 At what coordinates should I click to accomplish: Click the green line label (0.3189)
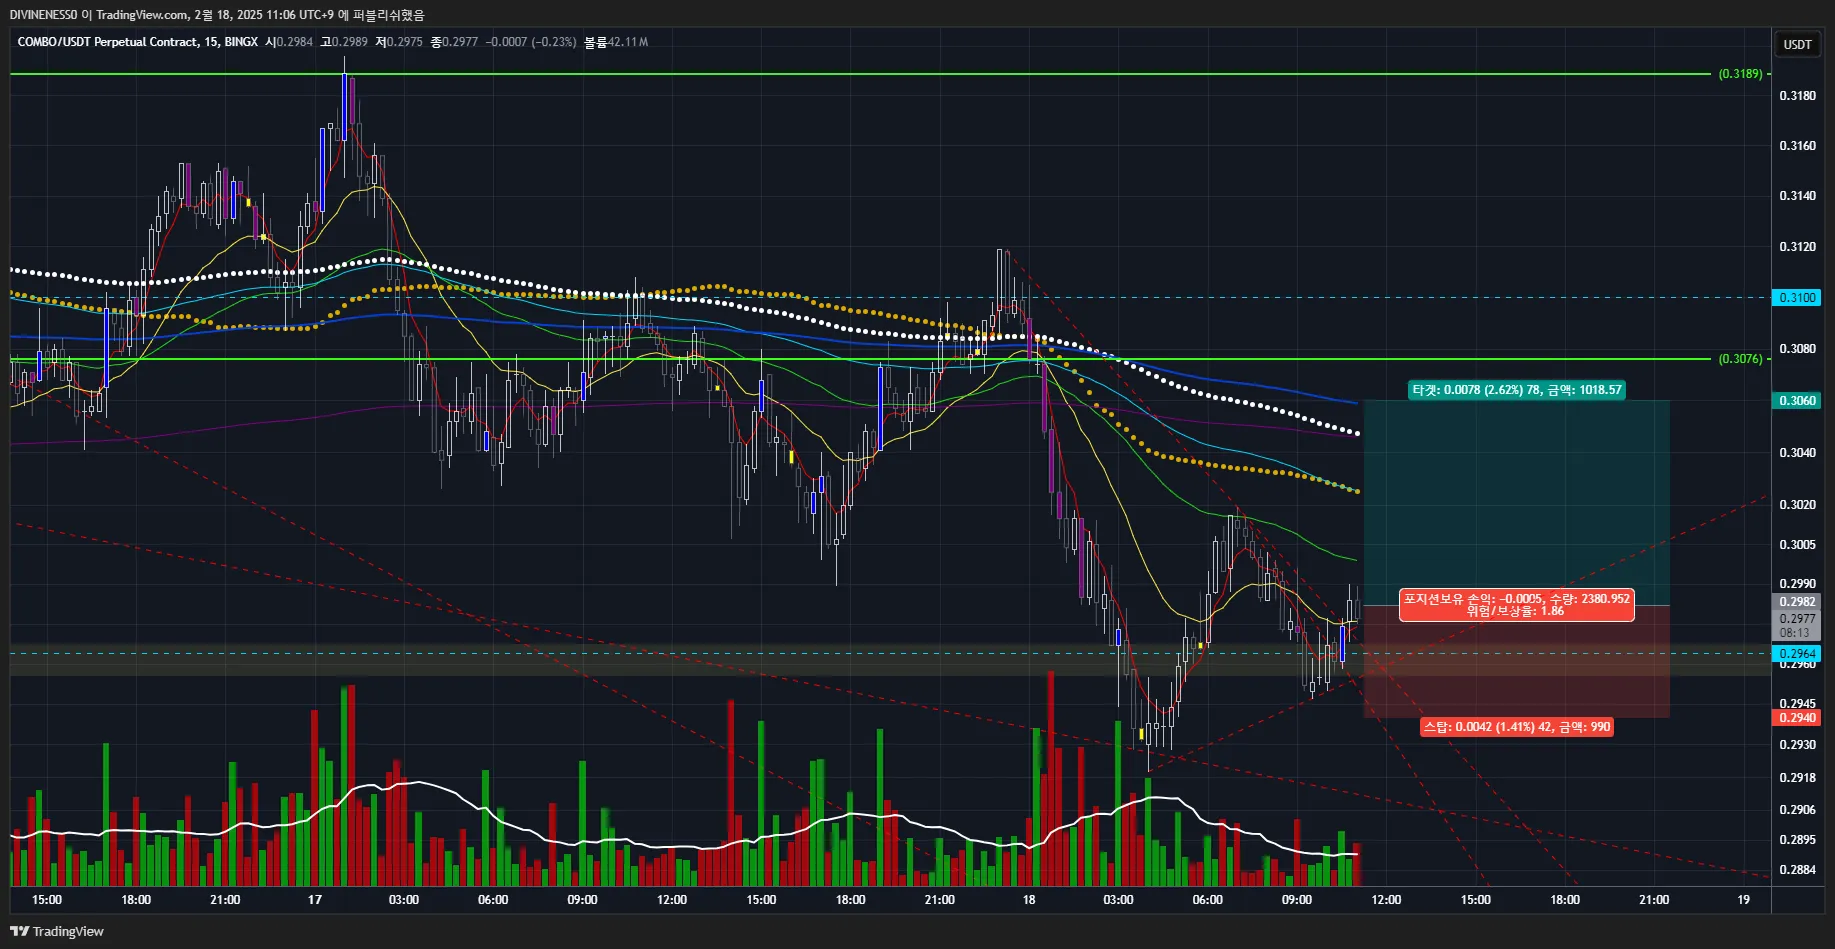pyautogui.click(x=1740, y=74)
